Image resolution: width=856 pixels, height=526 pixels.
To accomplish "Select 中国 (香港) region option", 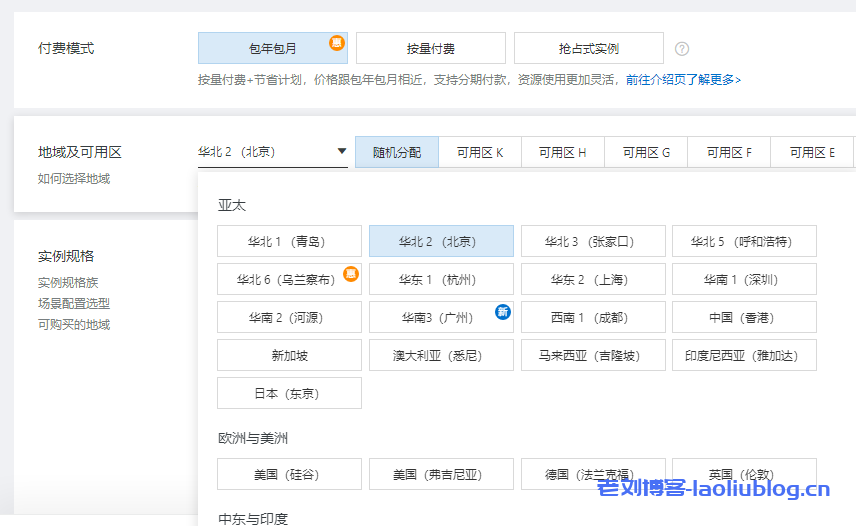I will (x=744, y=318).
